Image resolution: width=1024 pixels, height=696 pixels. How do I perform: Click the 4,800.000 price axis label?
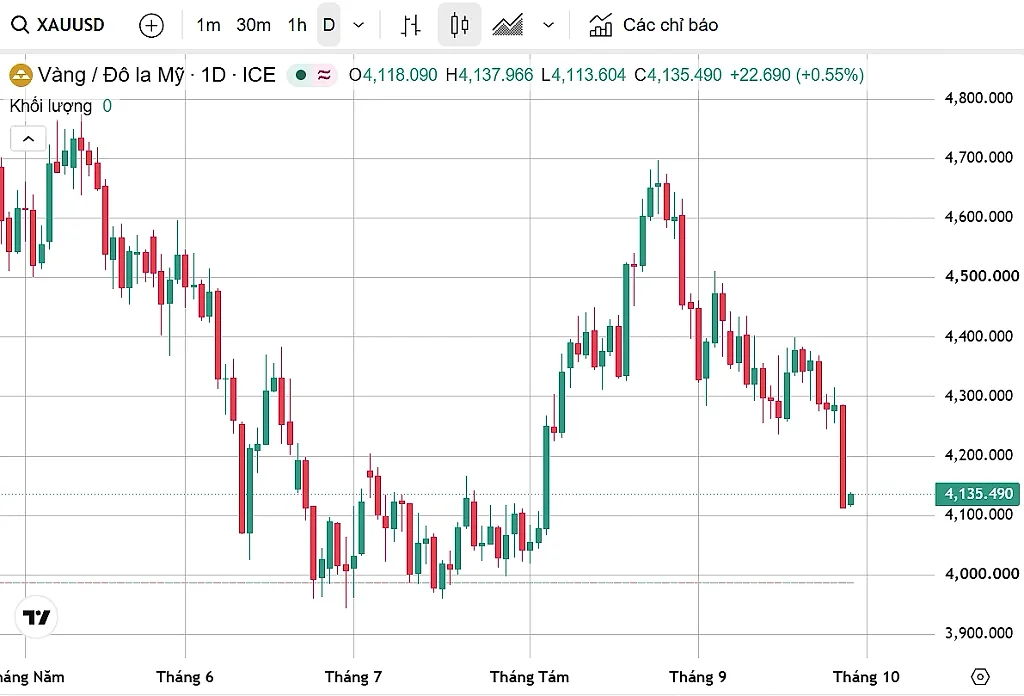pyautogui.click(x=979, y=98)
